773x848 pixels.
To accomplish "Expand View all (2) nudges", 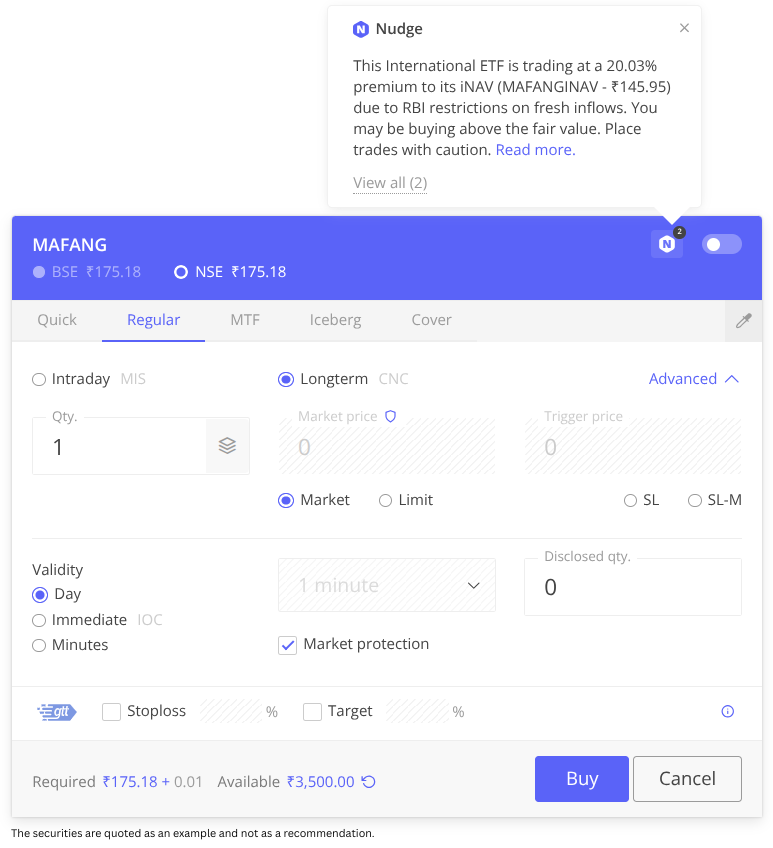I will click(x=390, y=183).
